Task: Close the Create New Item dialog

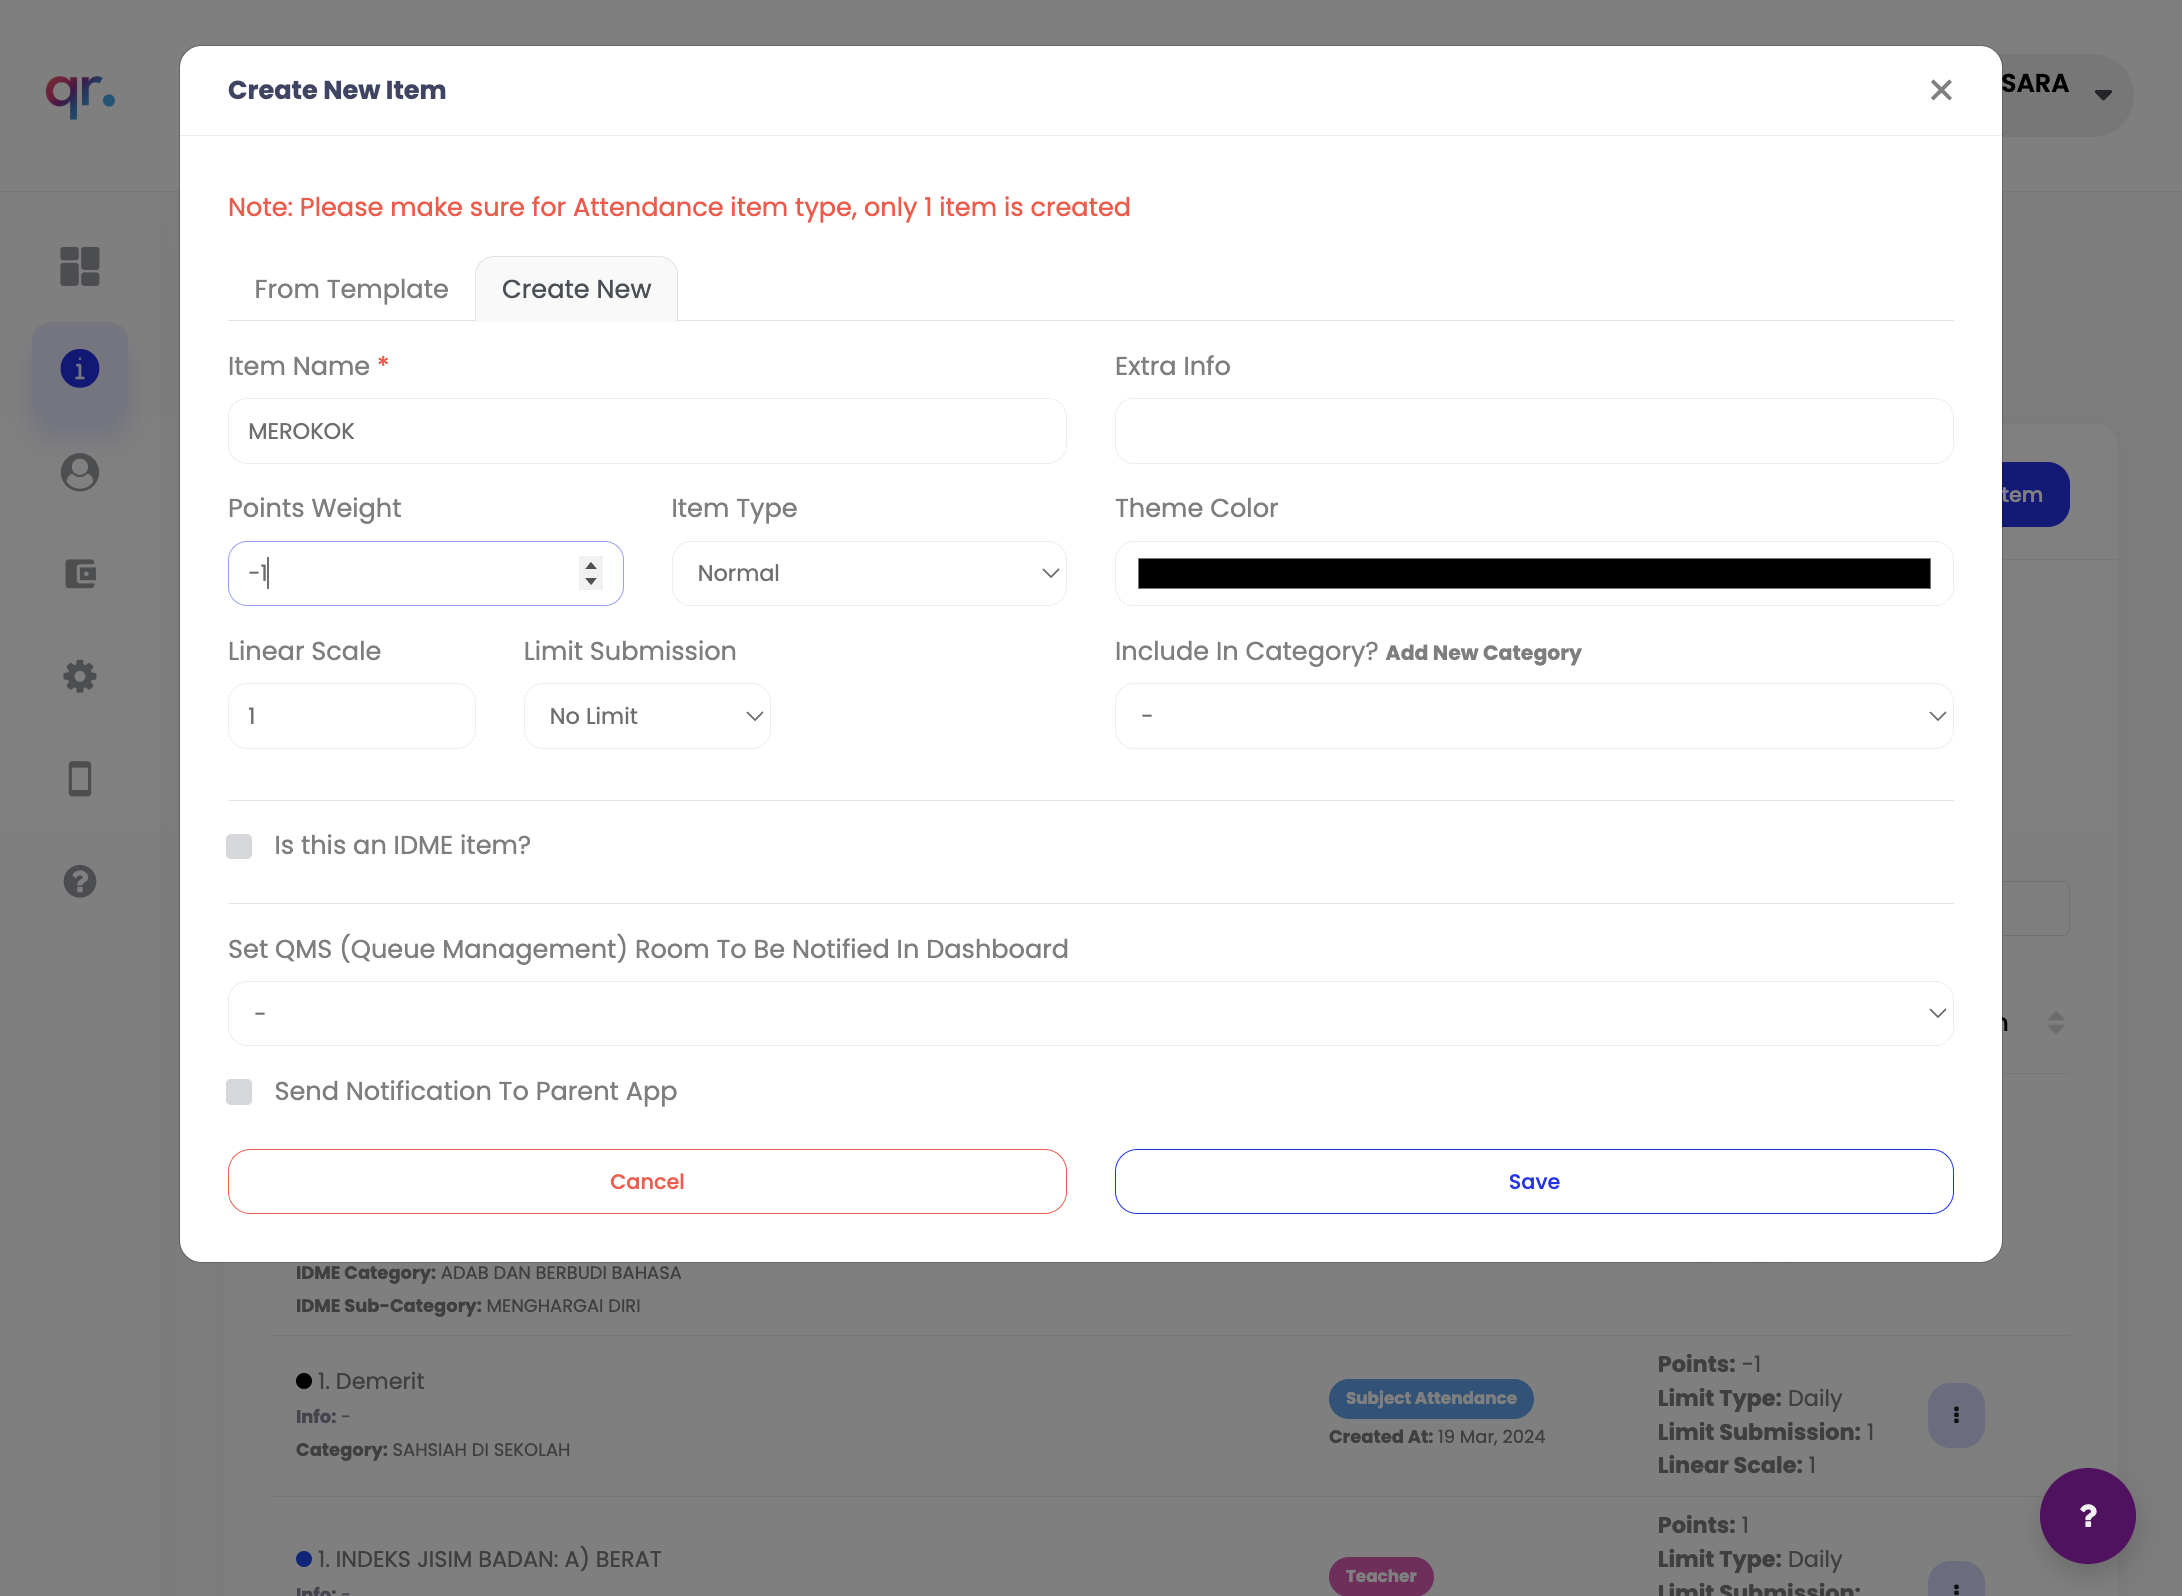Action: [x=1941, y=90]
